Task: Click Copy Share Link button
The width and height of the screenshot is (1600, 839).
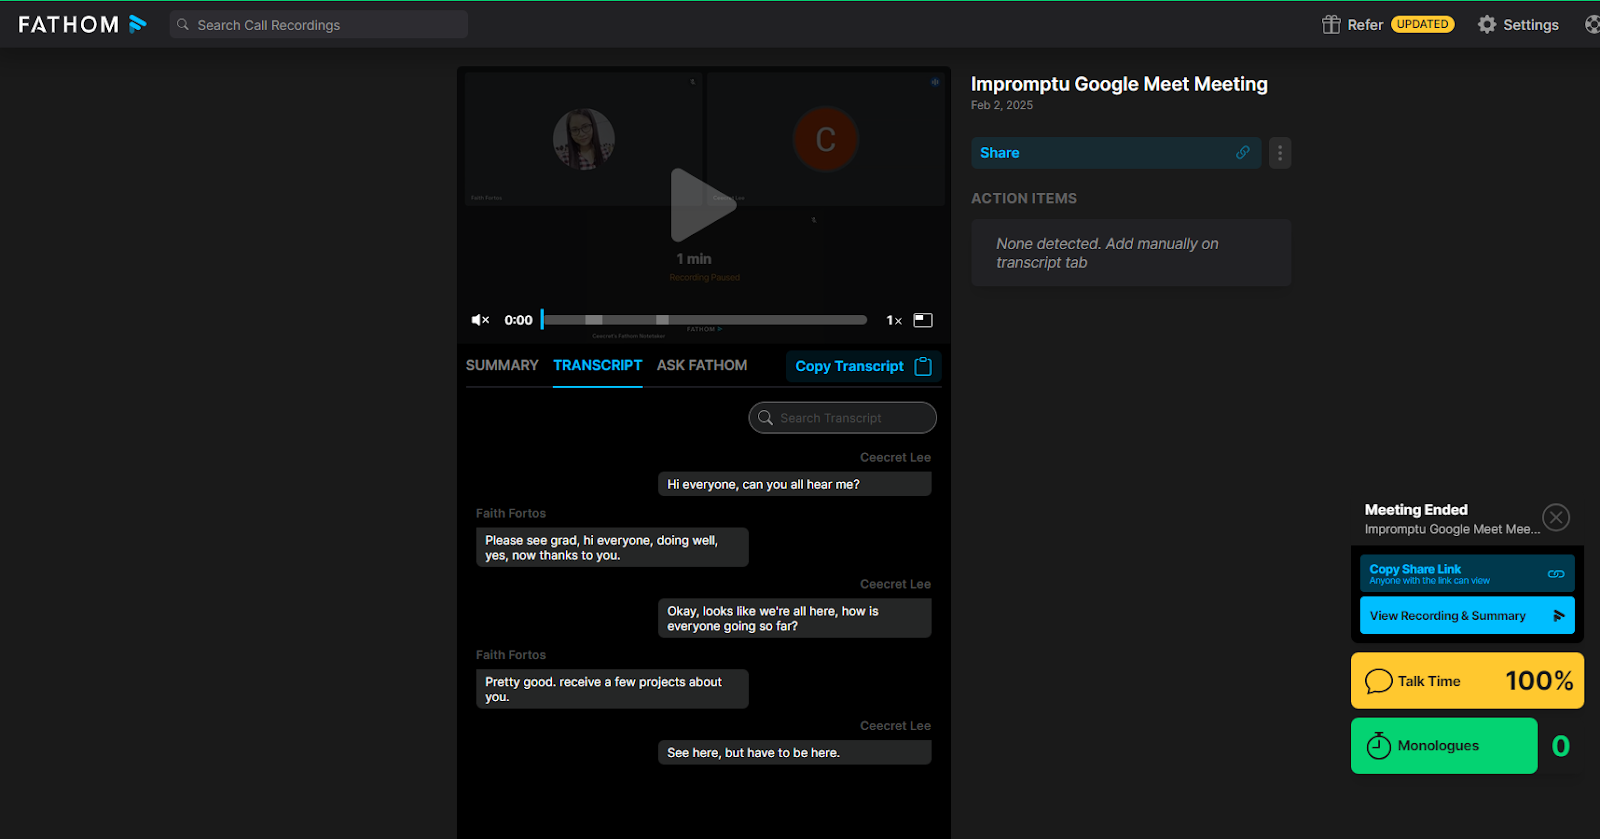Action: [1467, 574]
